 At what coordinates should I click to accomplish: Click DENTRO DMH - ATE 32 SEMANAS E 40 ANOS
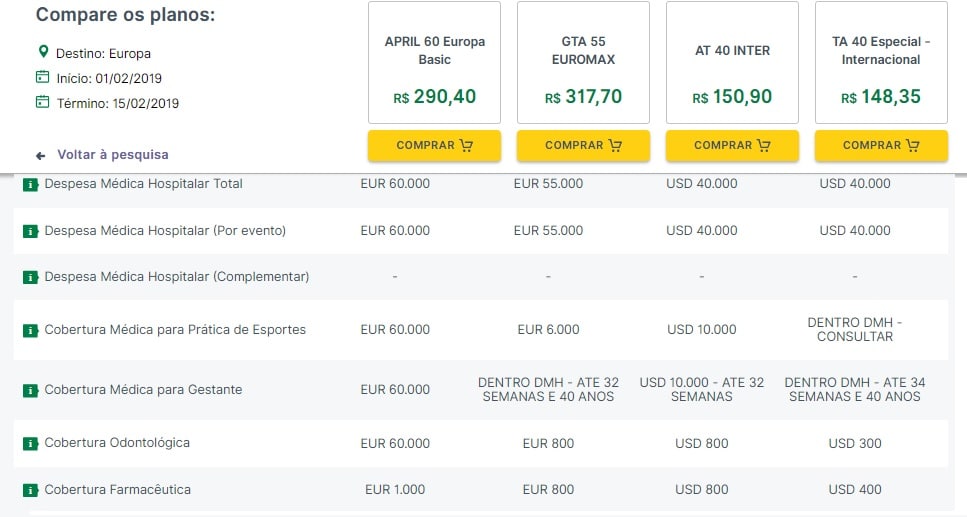548,389
